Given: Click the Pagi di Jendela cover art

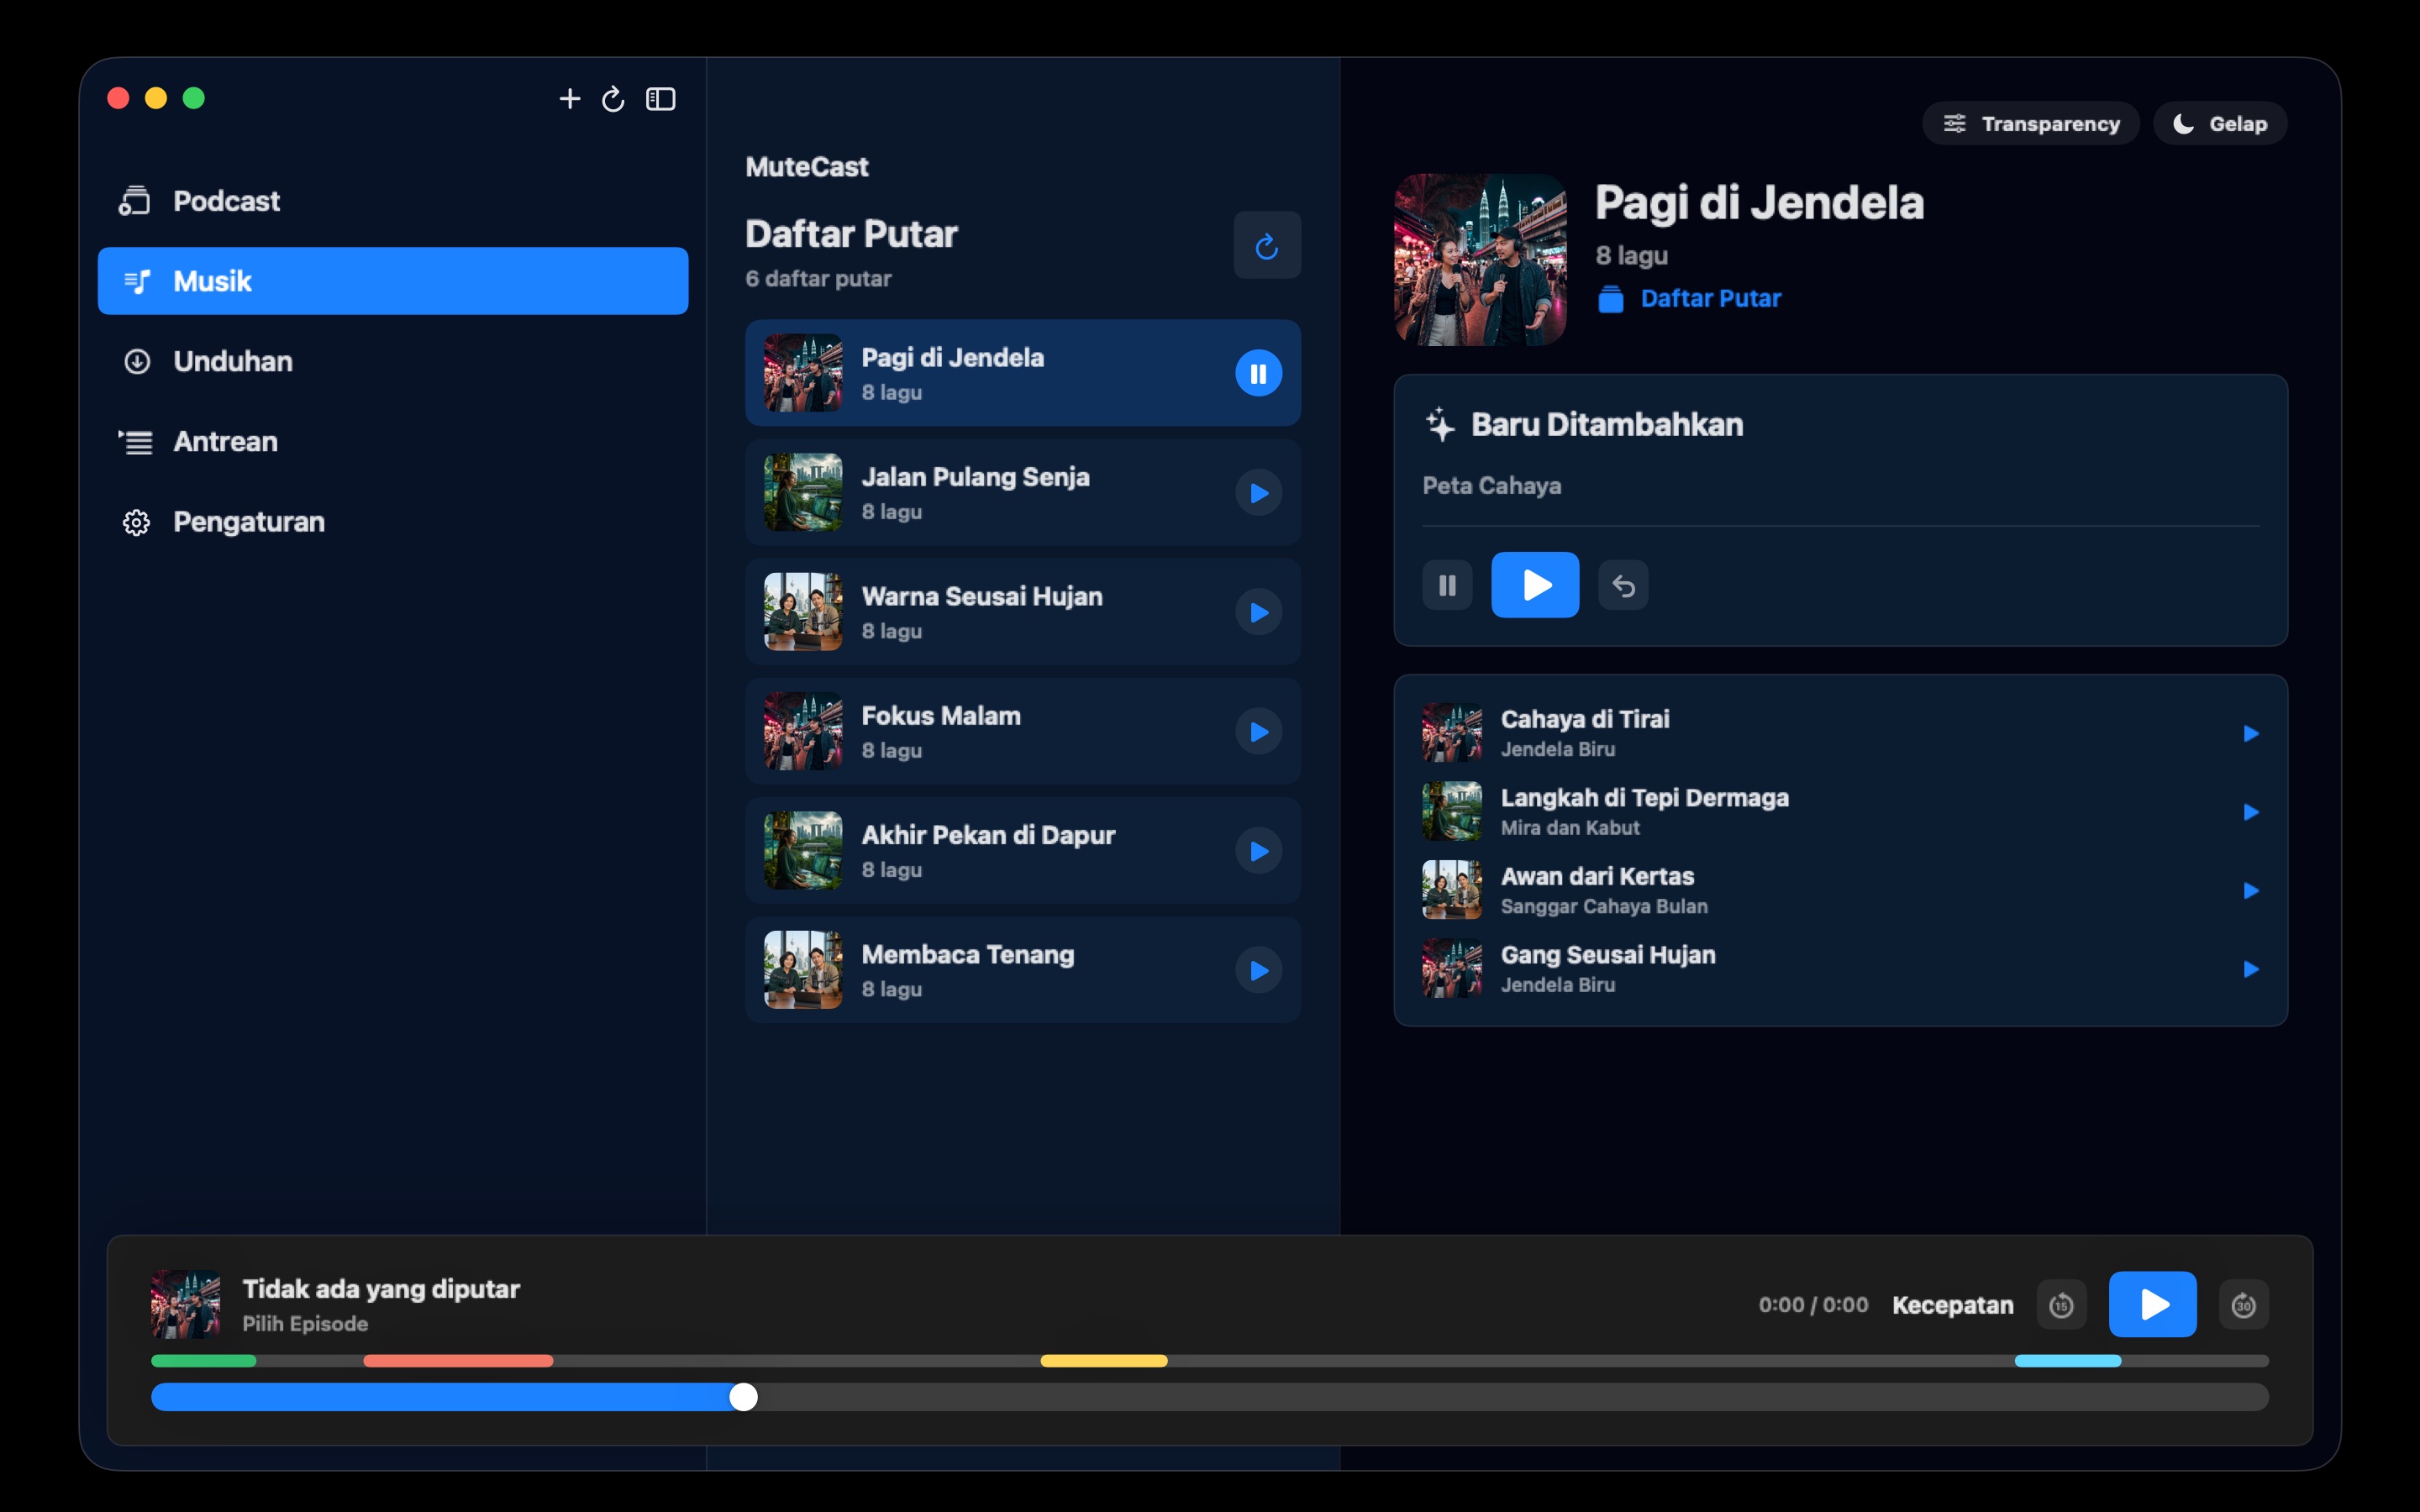Looking at the screenshot, I should (x=1480, y=260).
